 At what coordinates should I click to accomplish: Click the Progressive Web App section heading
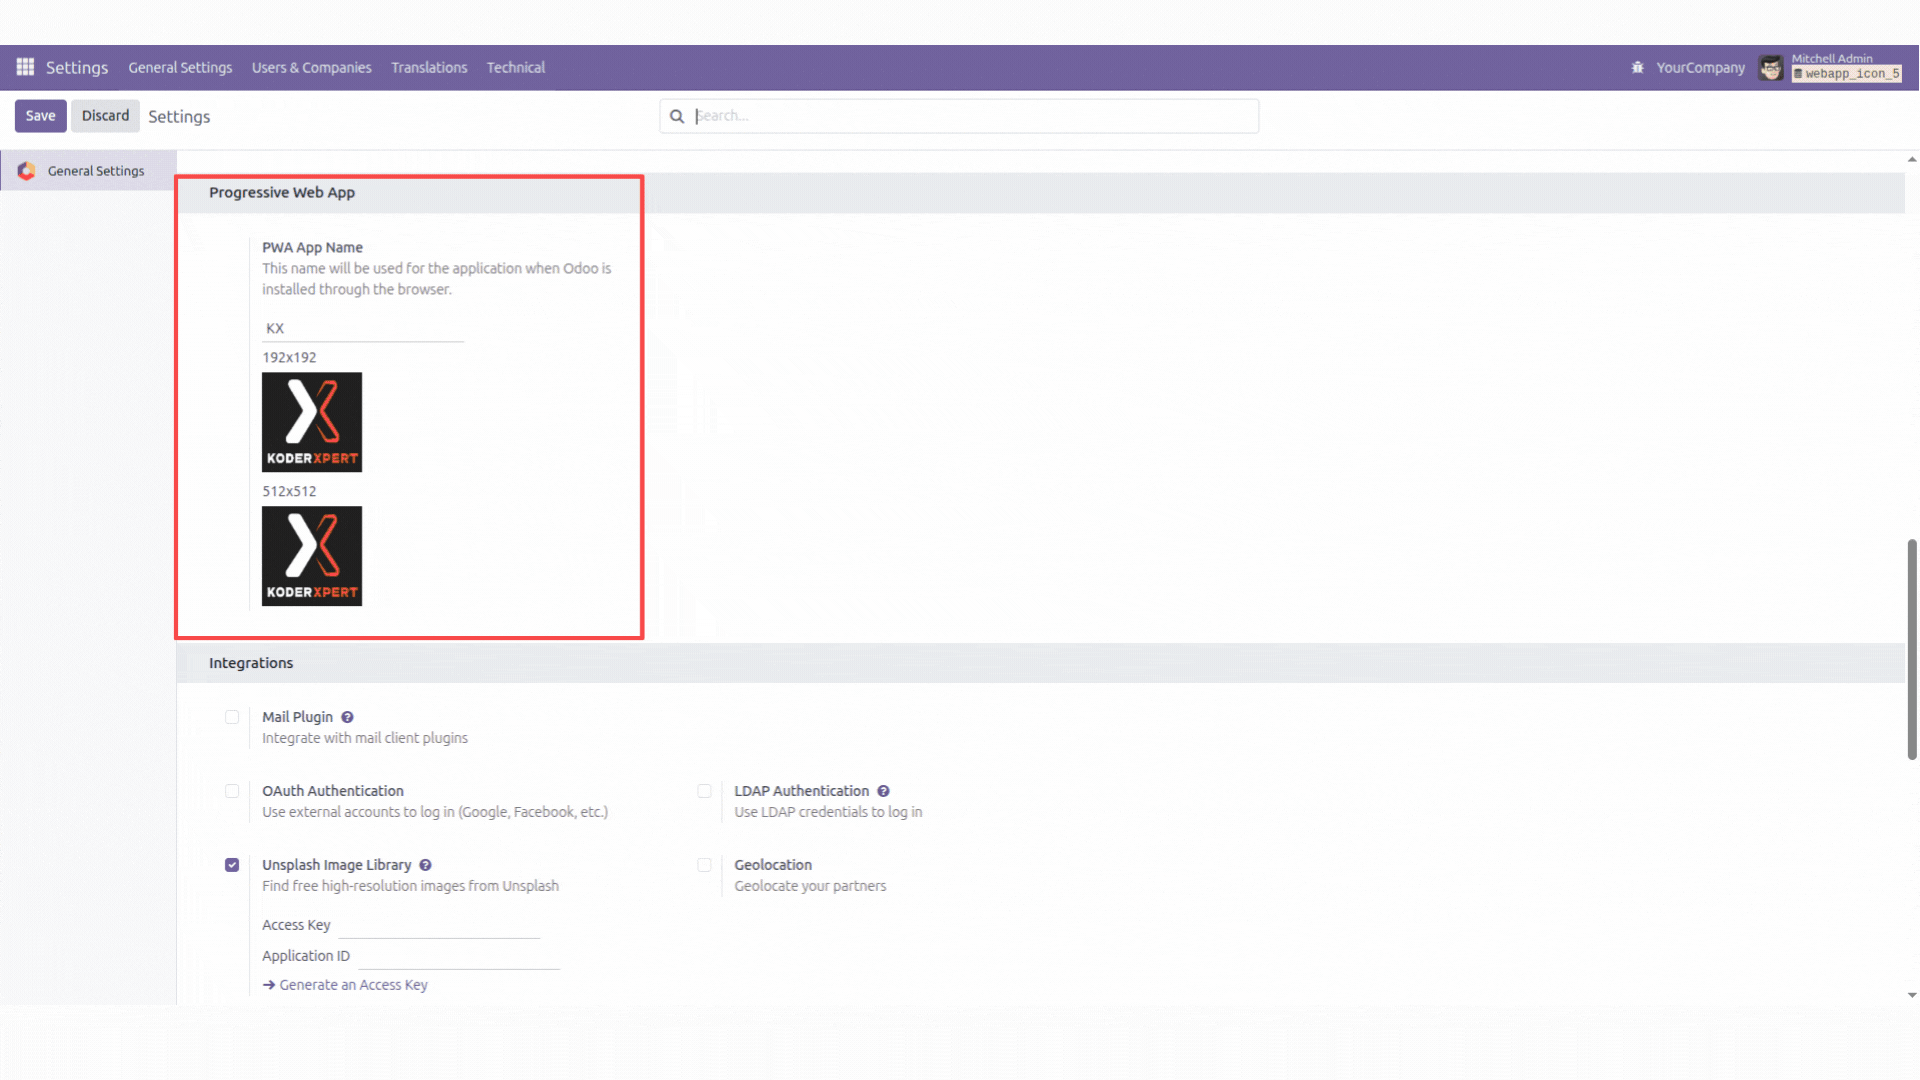pos(282,192)
